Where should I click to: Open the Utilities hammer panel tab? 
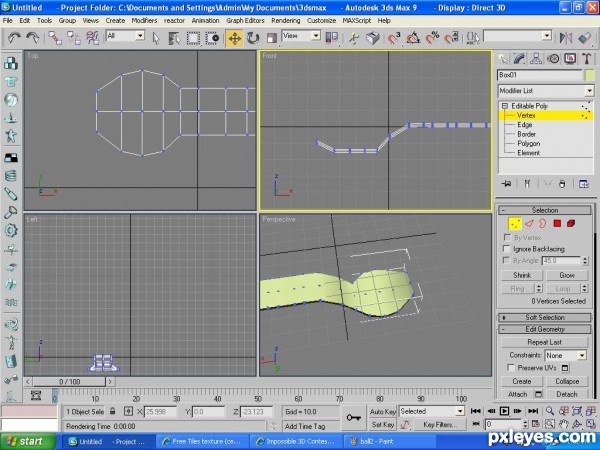pyautogui.click(x=587, y=59)
